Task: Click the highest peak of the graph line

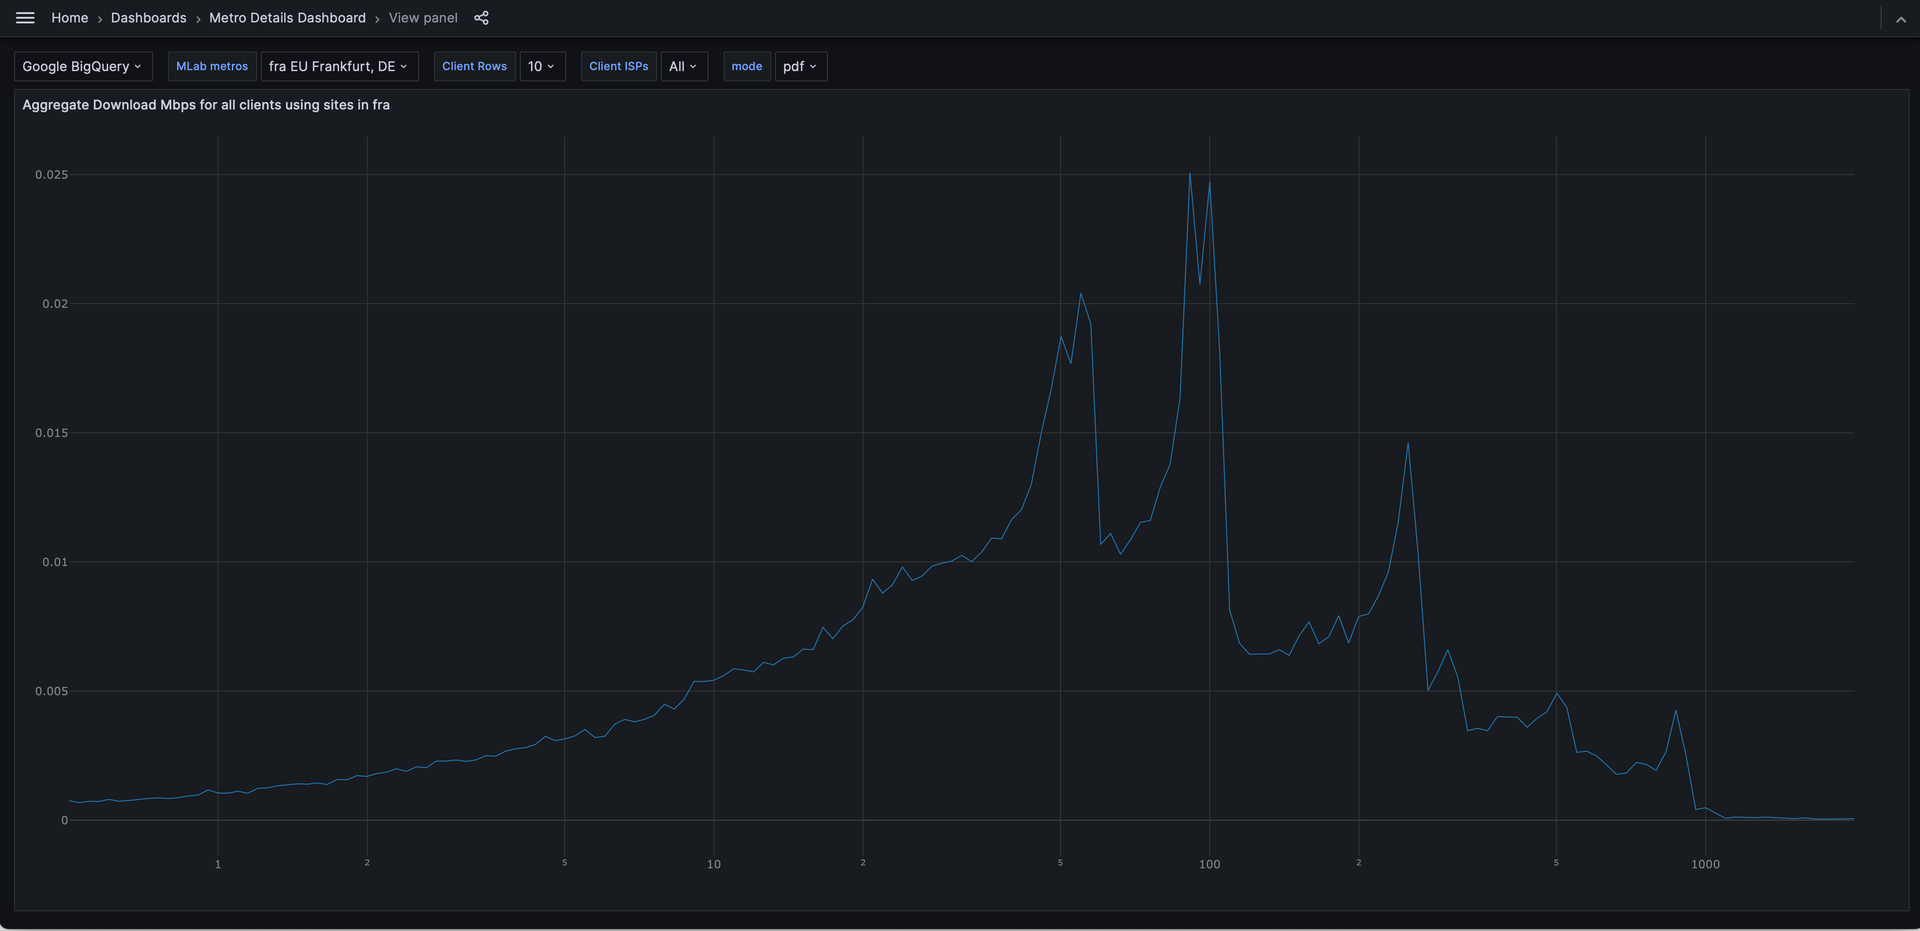Action: (x=1190, y=174)
